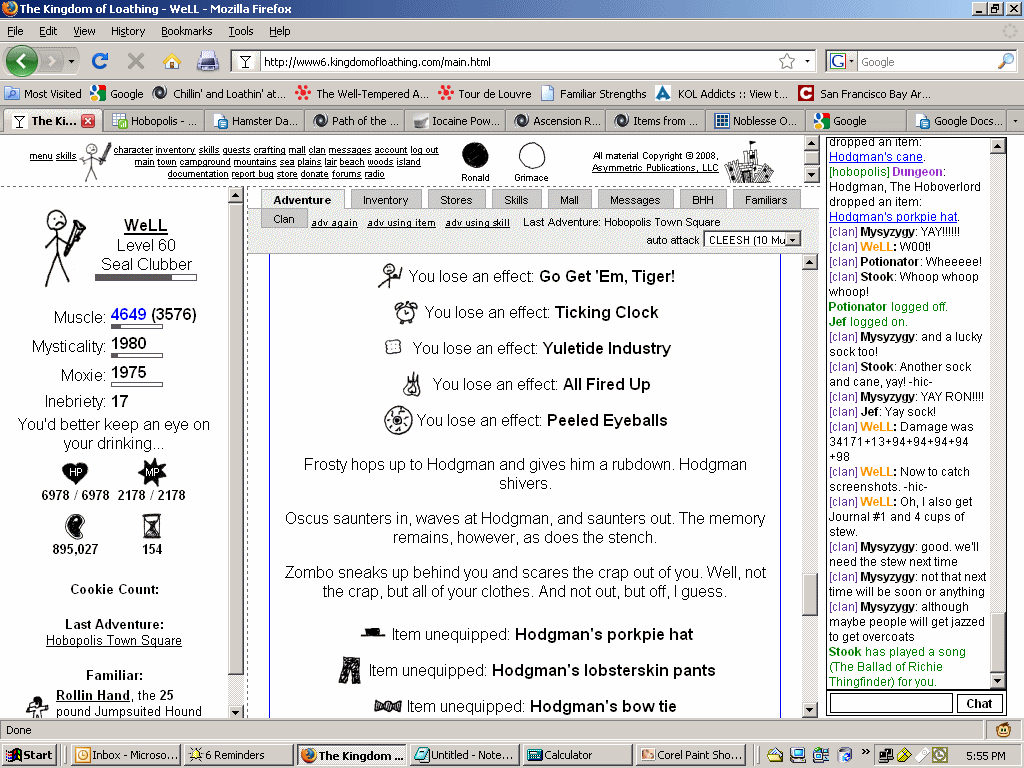
Task: Click the Chat send button
Action: coord(979,703)
